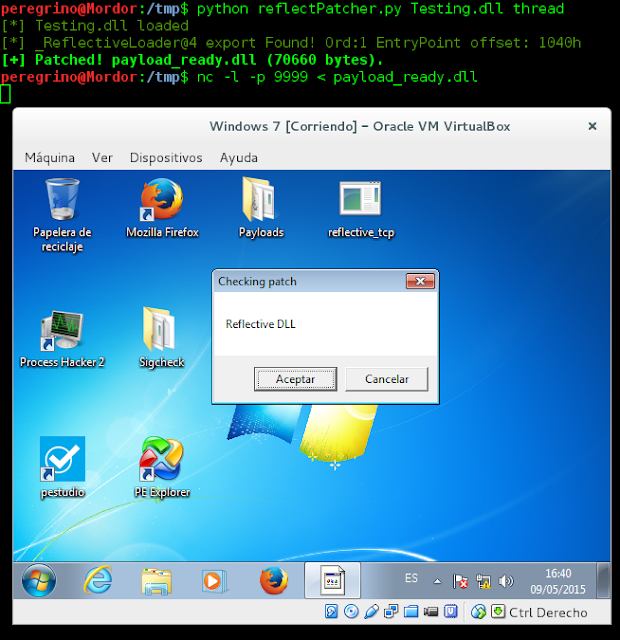
Task: Open Windows Media Player from the taskbar
Action: click(x=214, y=580)
